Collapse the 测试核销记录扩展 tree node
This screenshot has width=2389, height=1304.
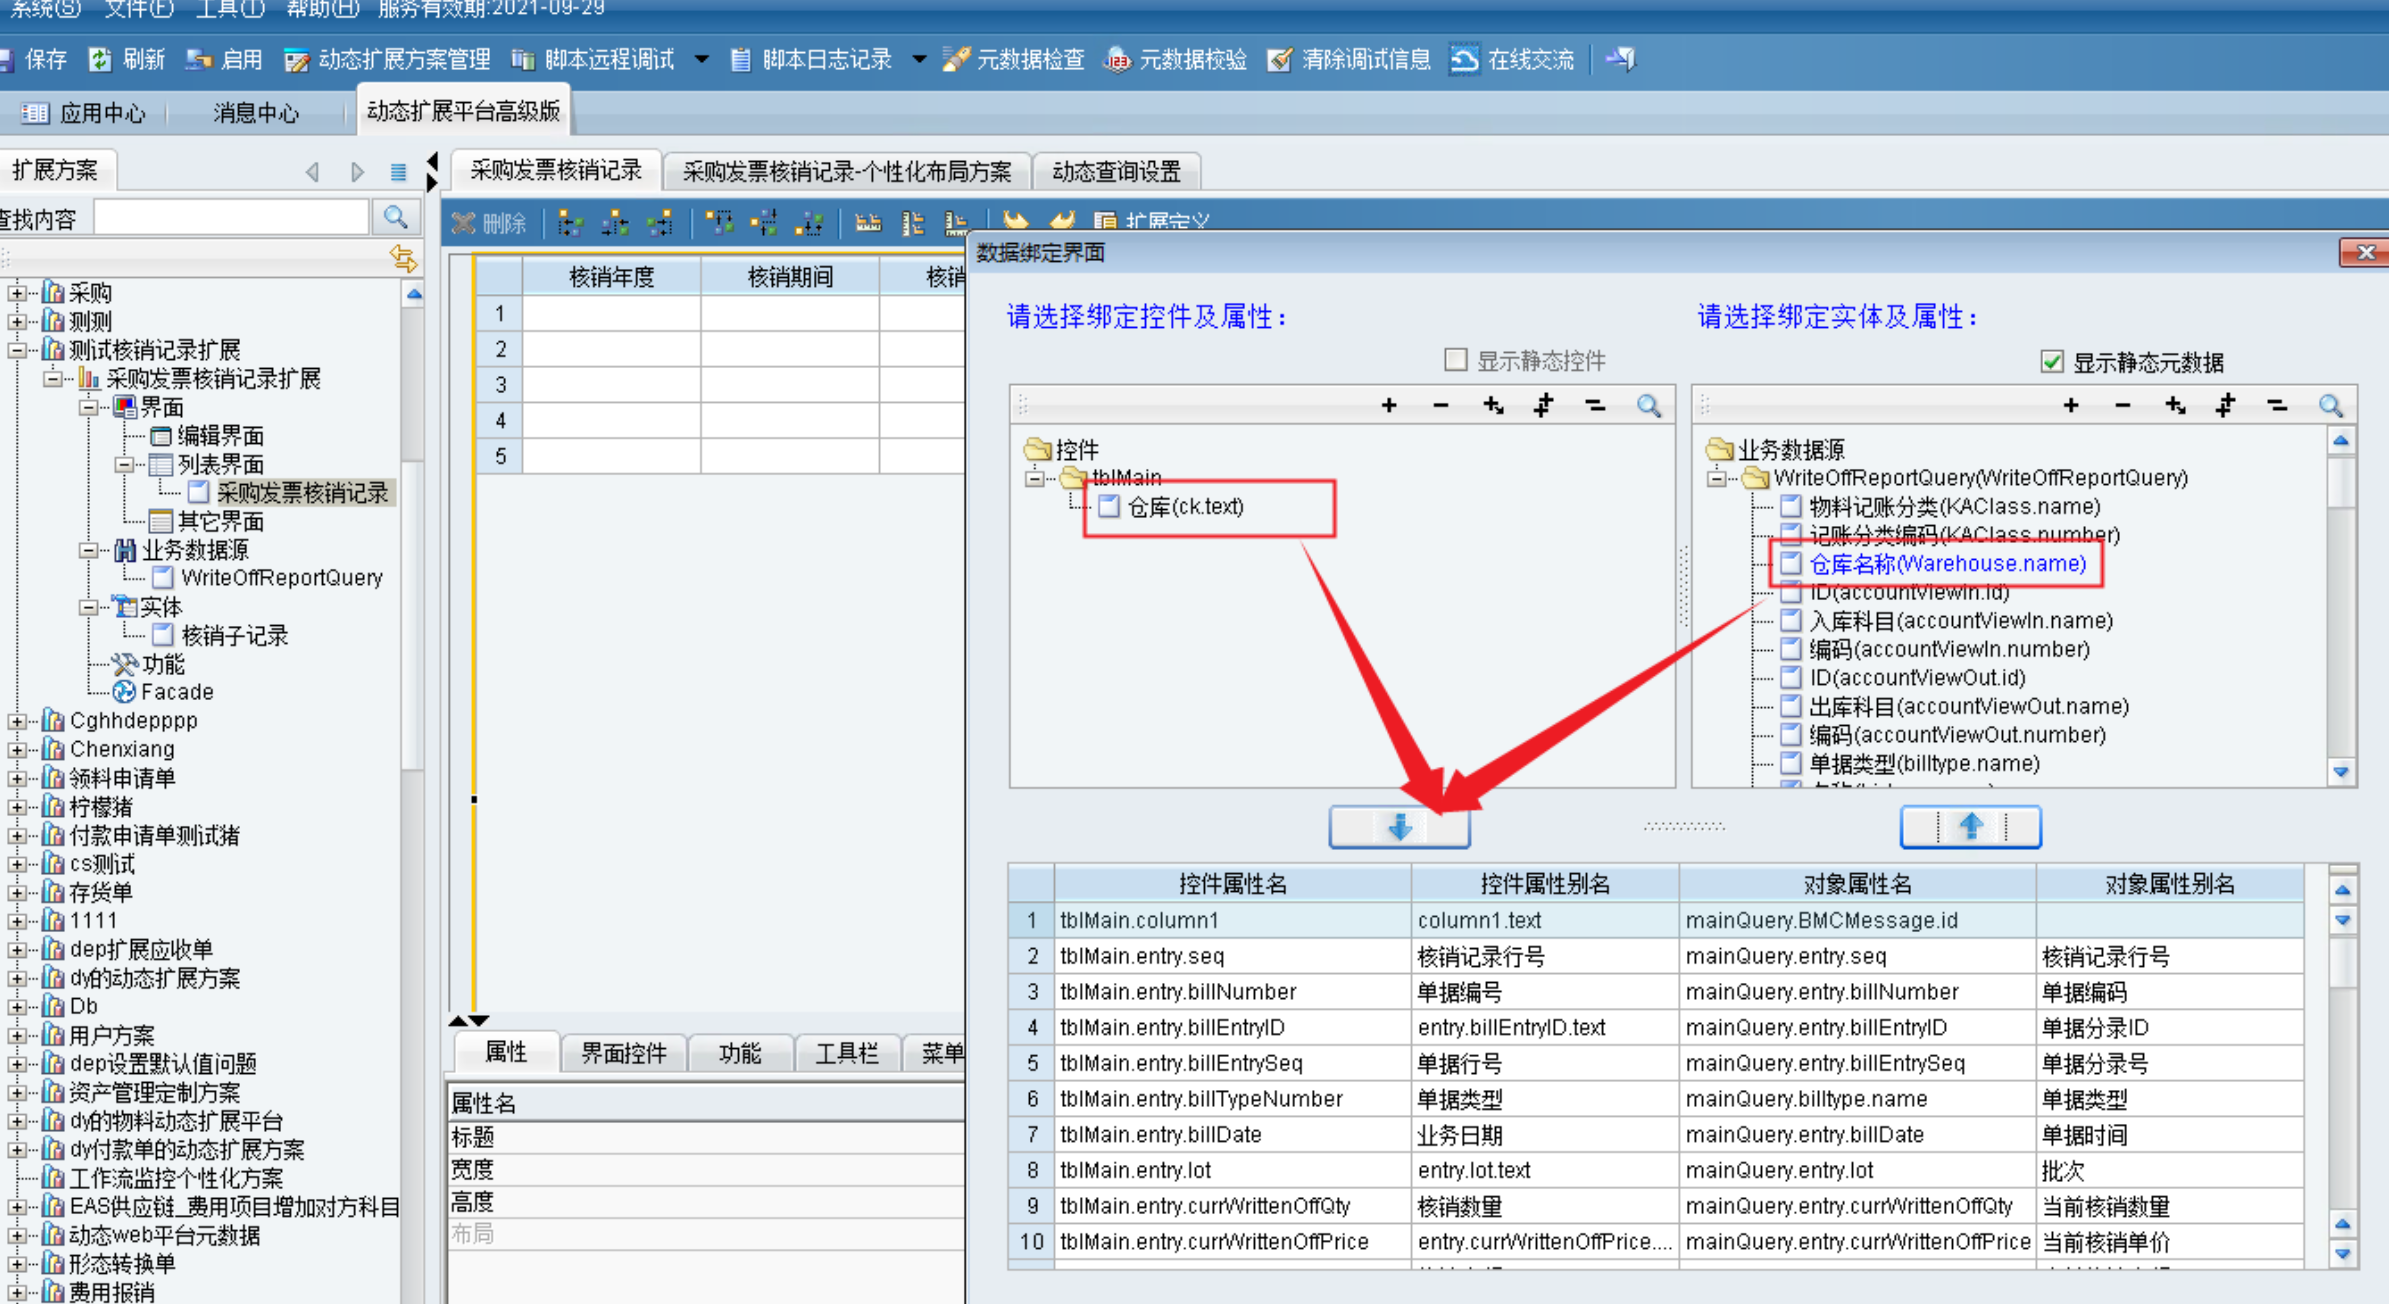(16, 350)
